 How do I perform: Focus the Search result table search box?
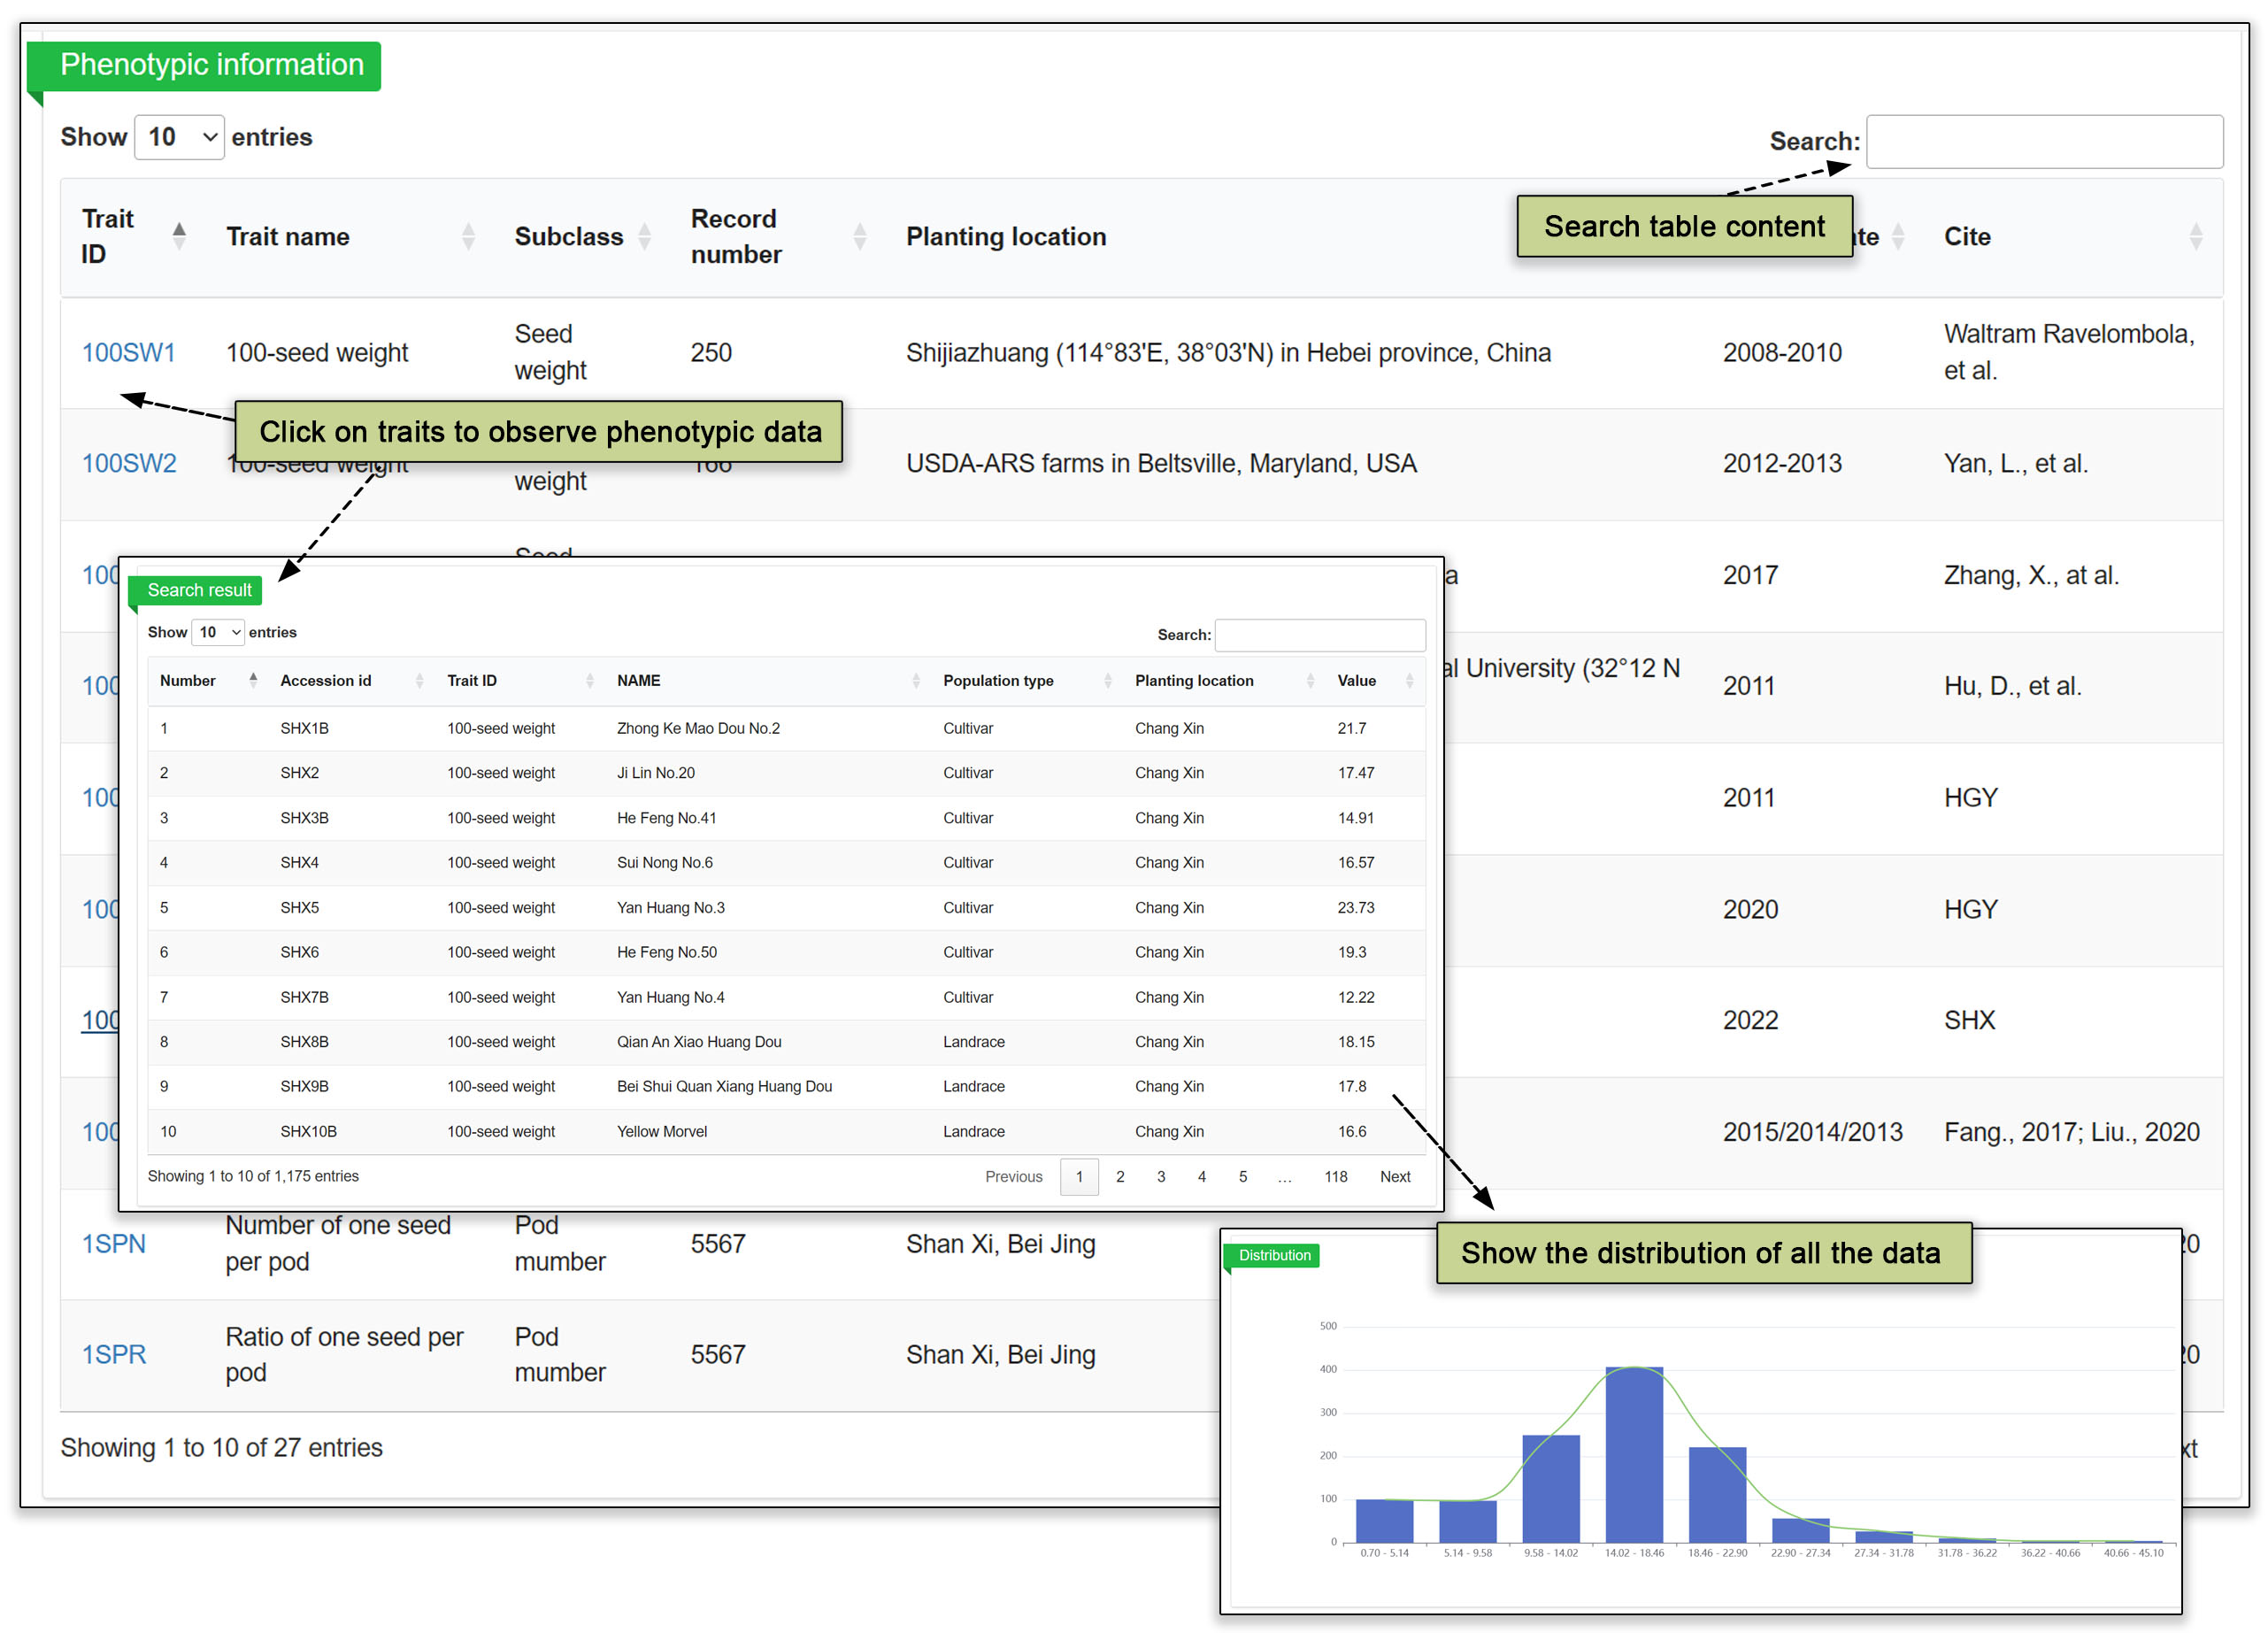pos(1319,635)
